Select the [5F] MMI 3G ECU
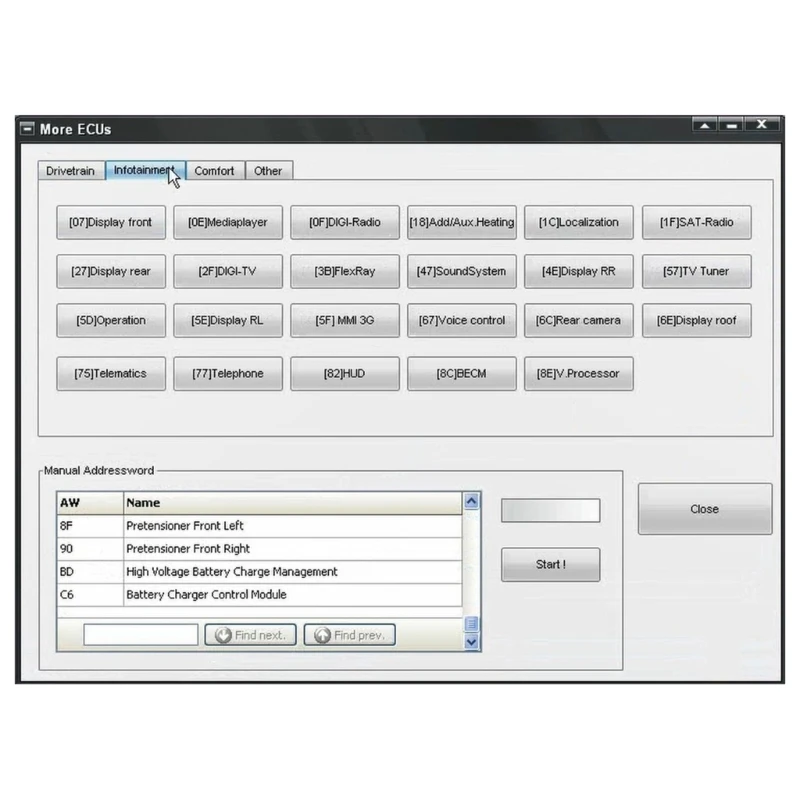The height and width of the screenshot is (800, 800). (345, 320)
